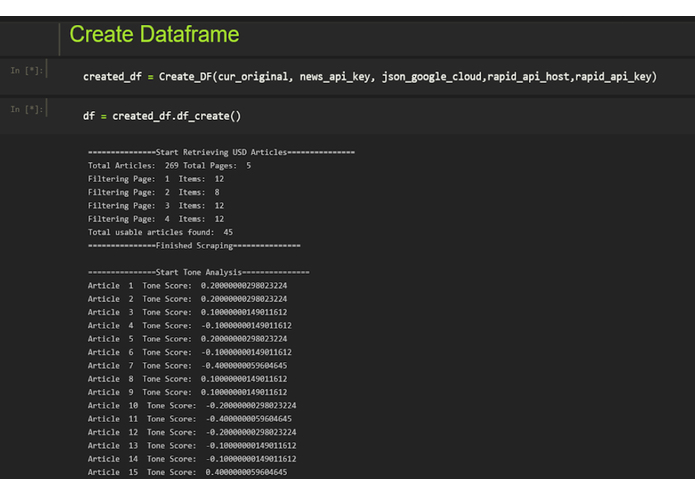
Task: Click the df_create() code cell
Action: [162, 116]
